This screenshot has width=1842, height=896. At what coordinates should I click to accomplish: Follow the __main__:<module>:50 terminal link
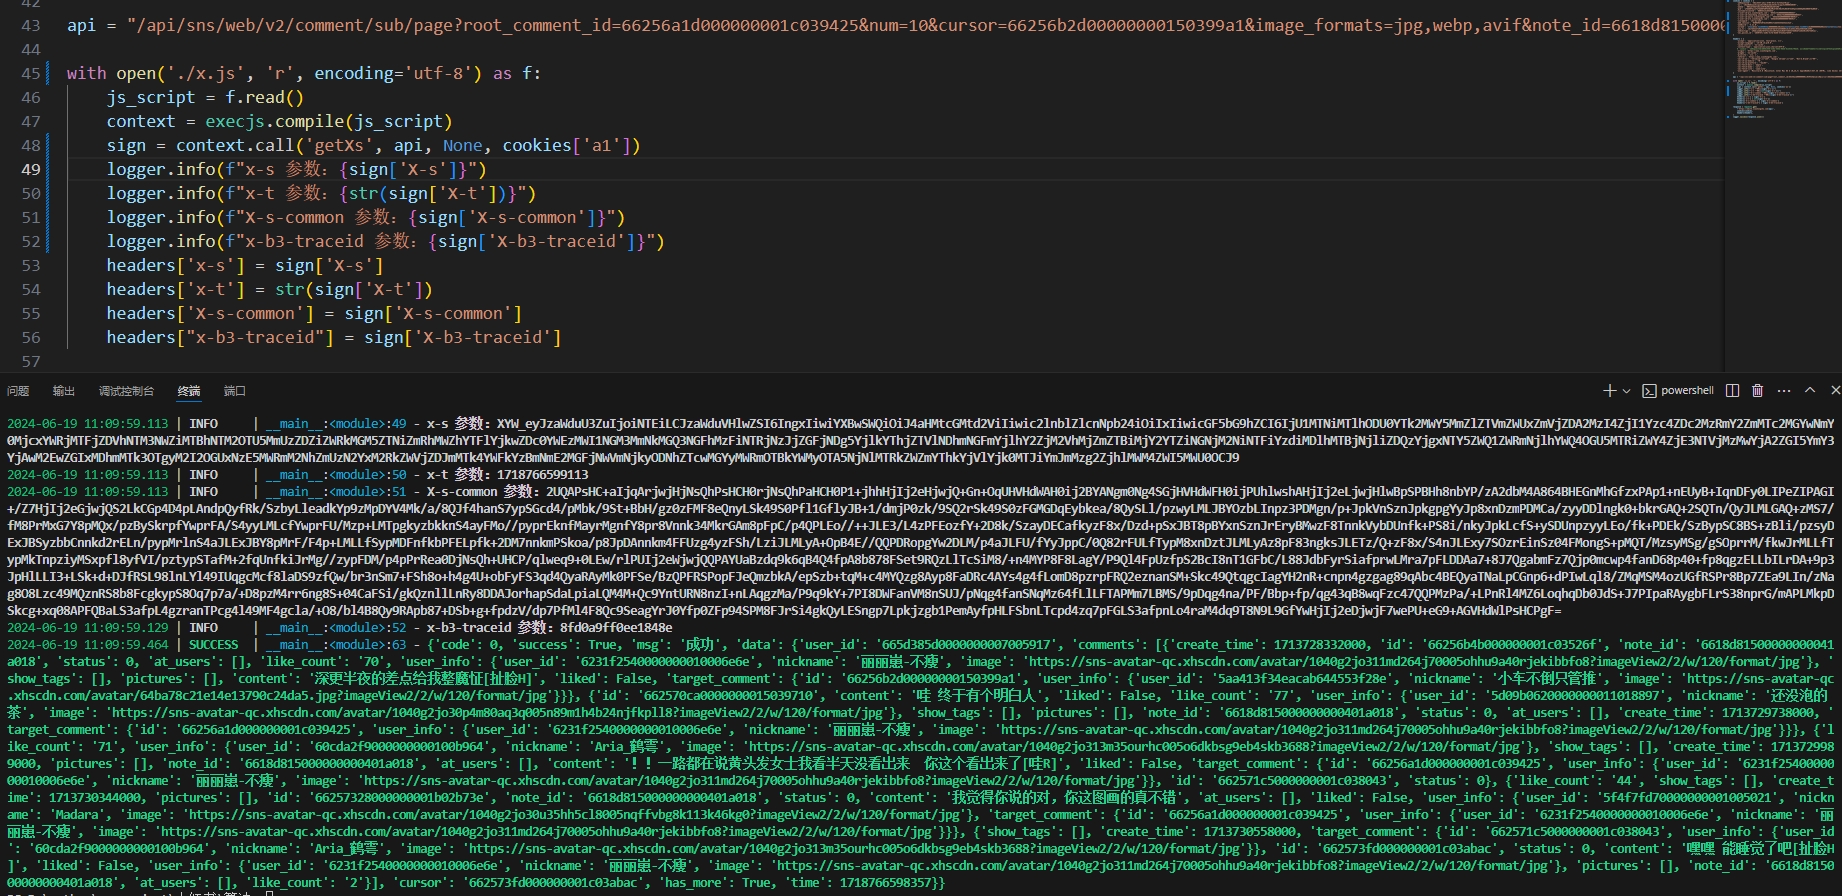(336, 475)
